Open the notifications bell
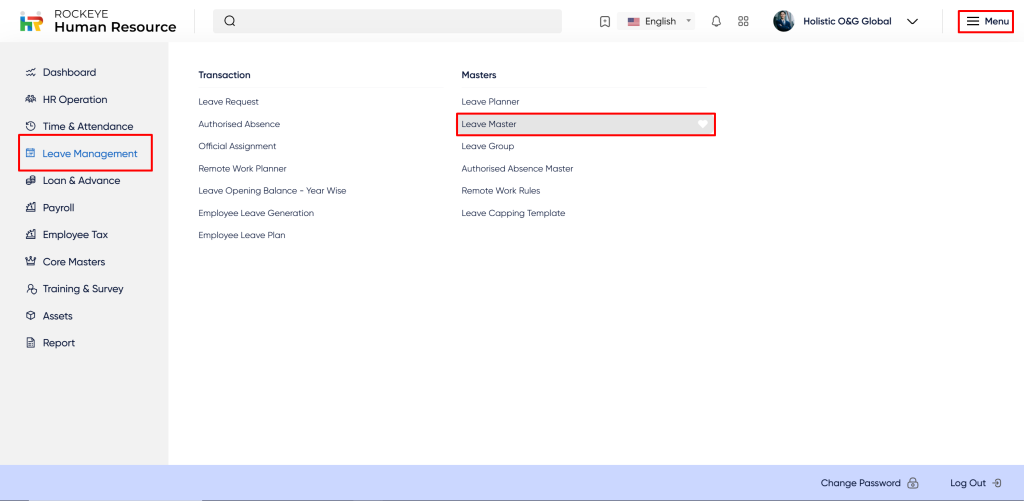 pyautogui.click(x=716, y=21)
